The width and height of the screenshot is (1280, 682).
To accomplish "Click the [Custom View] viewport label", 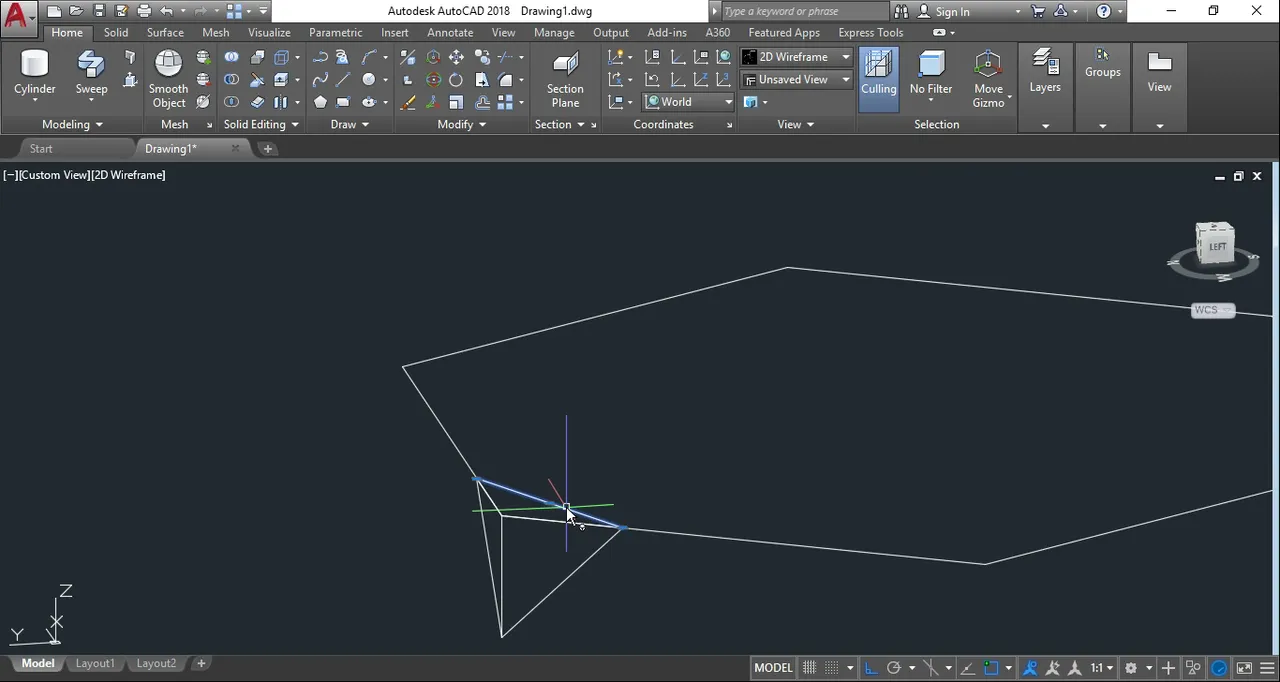I will coord(54,175).
